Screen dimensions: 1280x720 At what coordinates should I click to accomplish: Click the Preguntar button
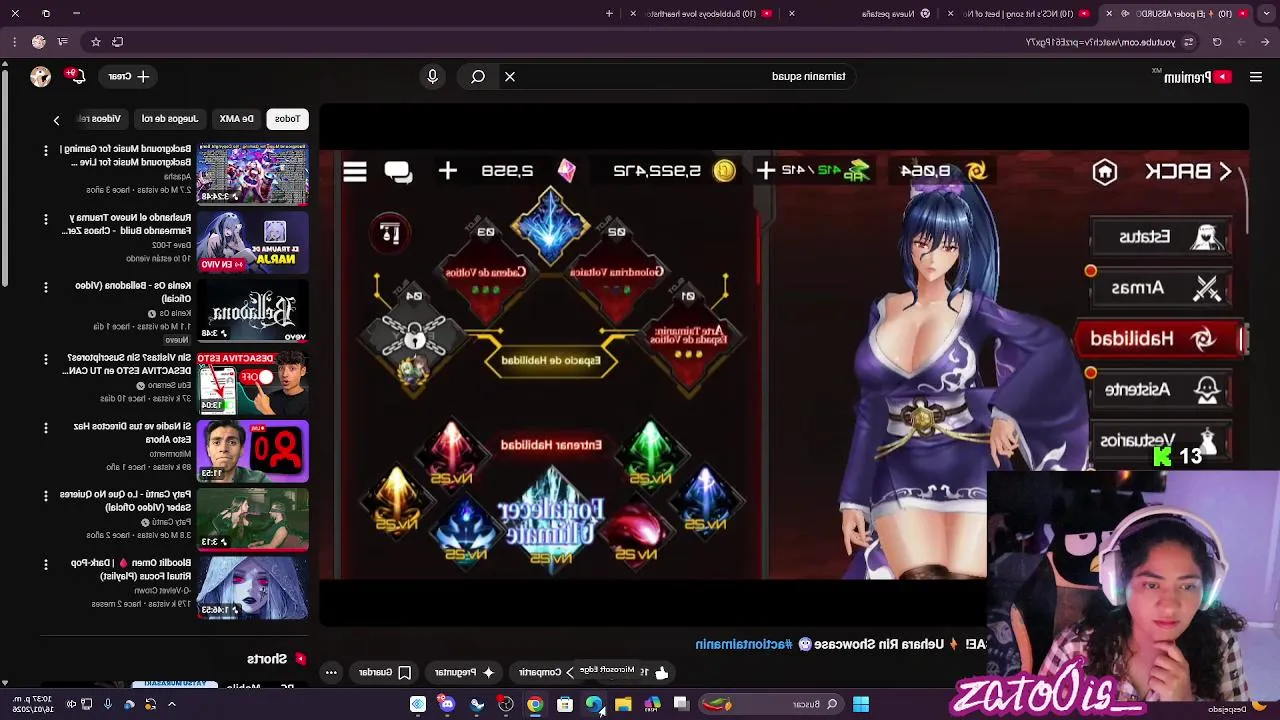click(463, 673)
